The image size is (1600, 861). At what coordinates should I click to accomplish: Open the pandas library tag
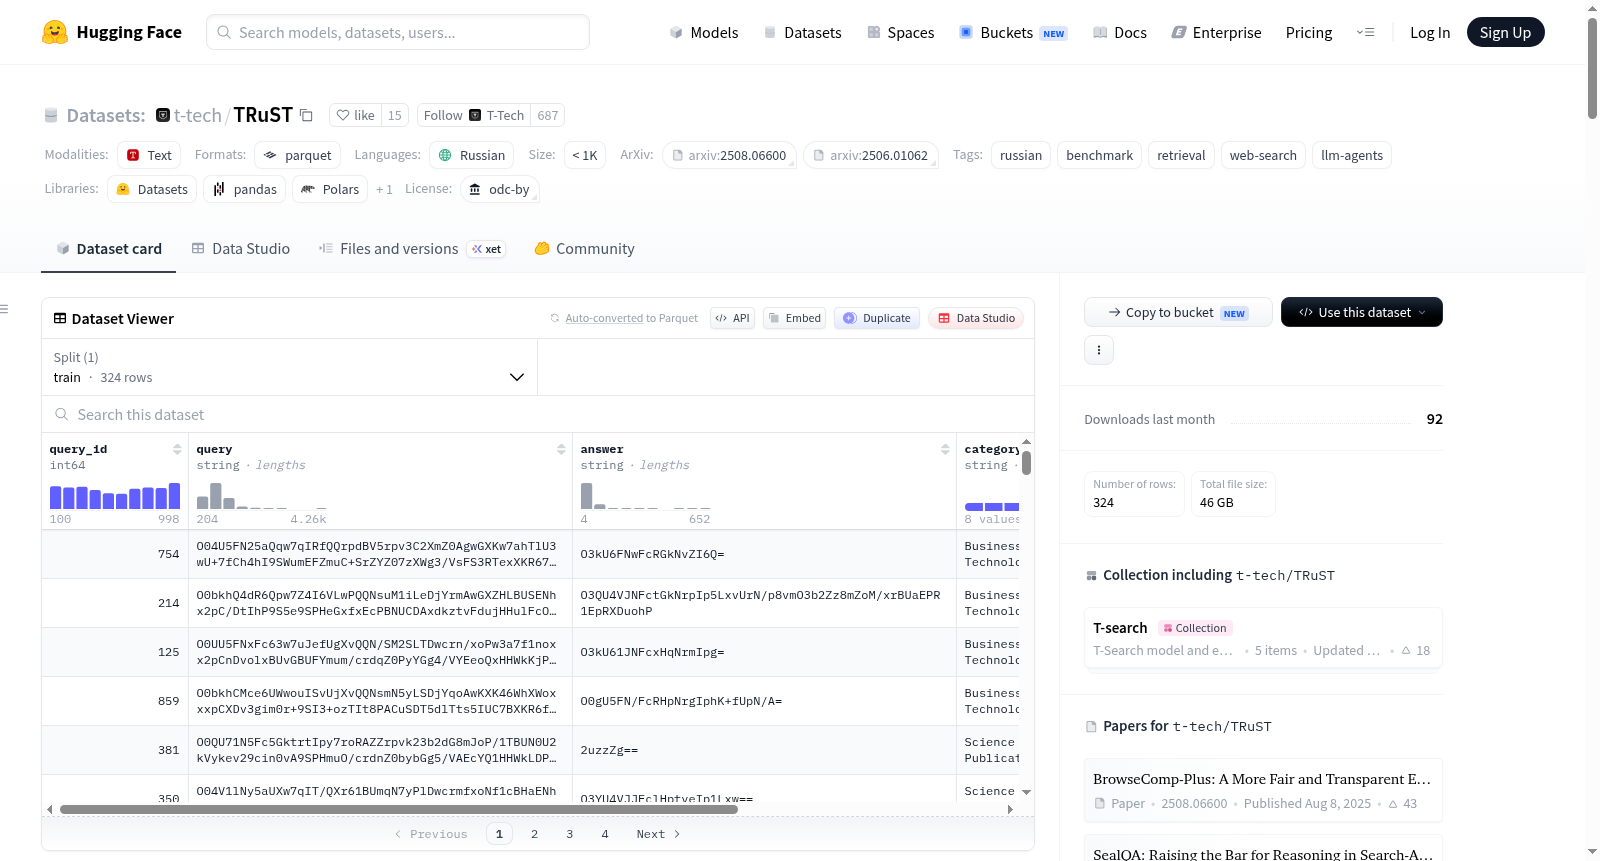[245, 189]
